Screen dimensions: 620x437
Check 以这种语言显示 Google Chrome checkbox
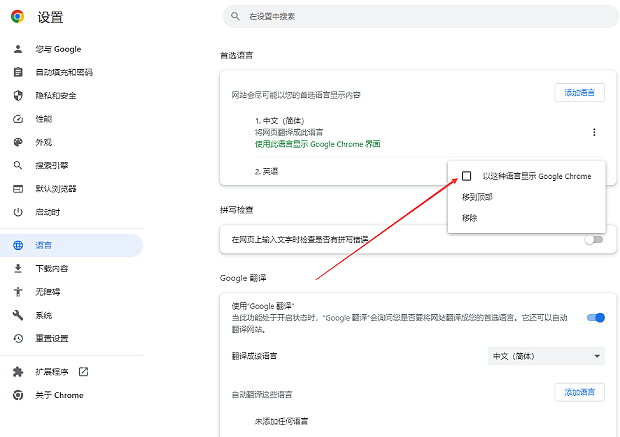467,176
